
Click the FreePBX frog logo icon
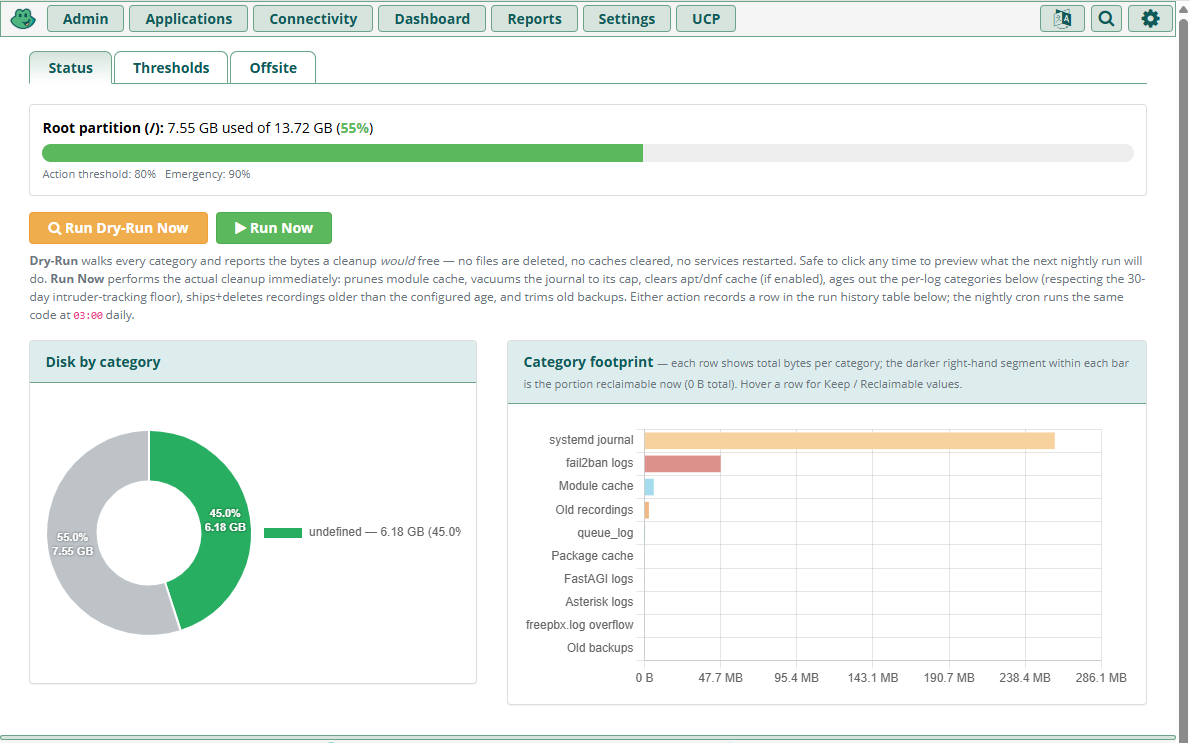click(x=23, y=18)
